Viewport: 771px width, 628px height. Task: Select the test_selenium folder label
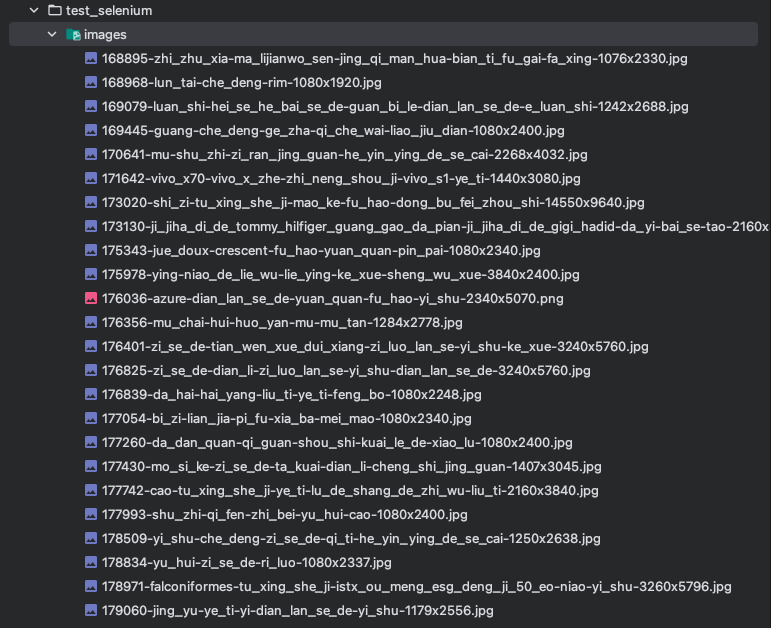[x=109, y=10]
